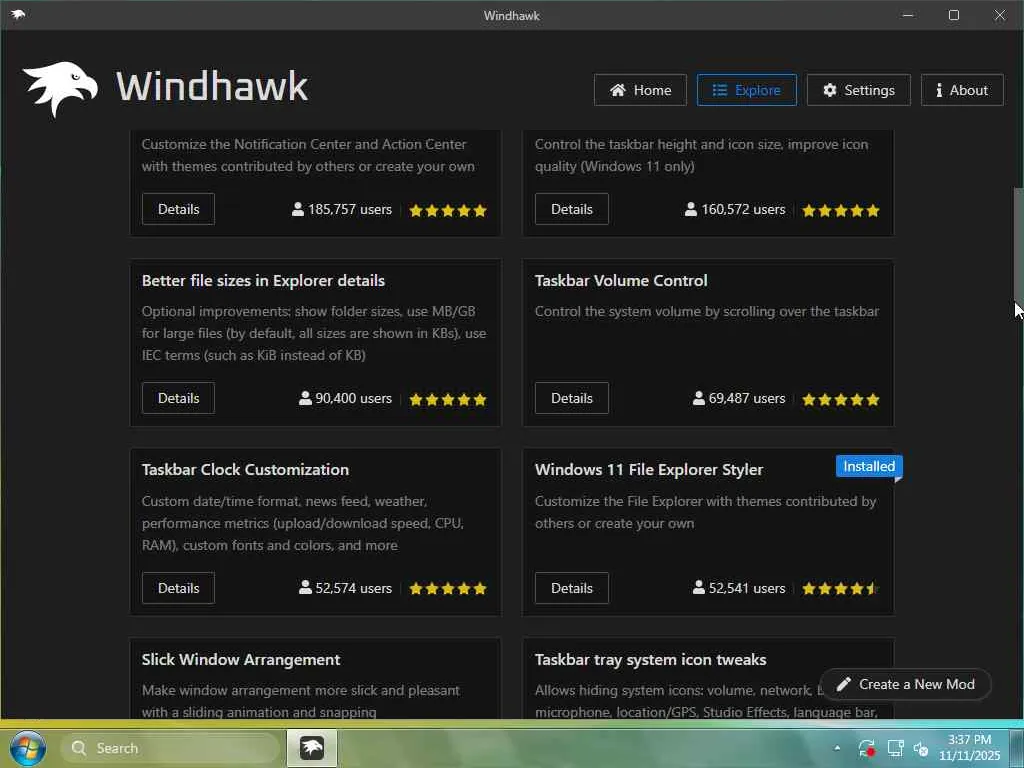
Task: Click the 52,541 users count
Action: coord(739,588)
